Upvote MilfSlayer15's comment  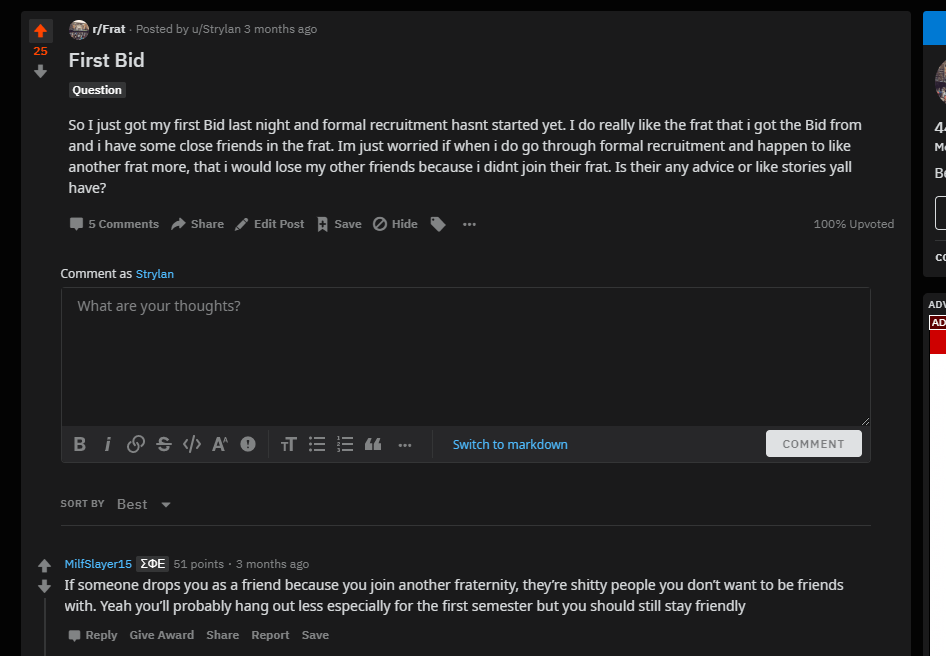[x=44, y=566]
